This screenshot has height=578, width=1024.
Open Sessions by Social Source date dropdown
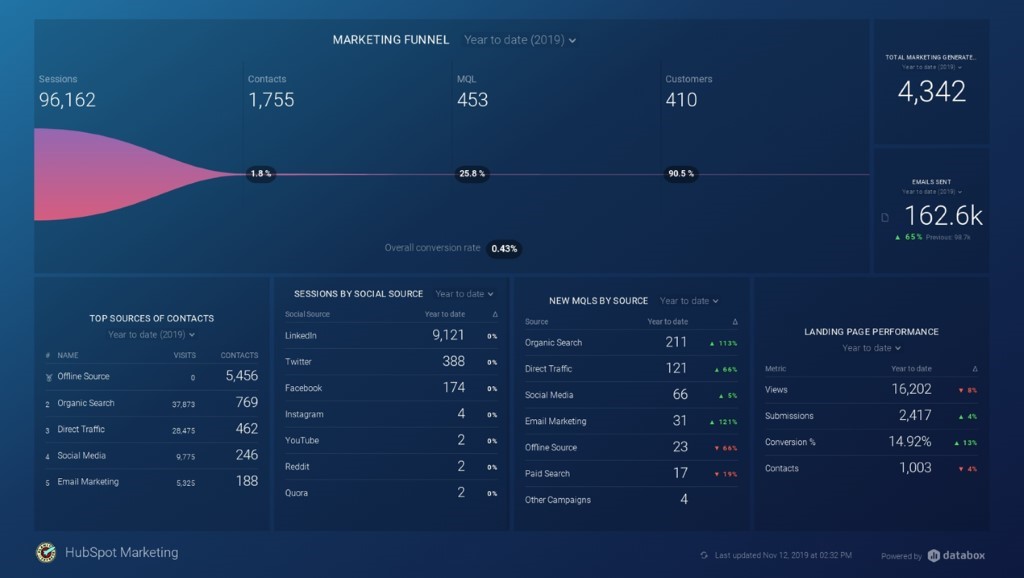pos(464,294)
